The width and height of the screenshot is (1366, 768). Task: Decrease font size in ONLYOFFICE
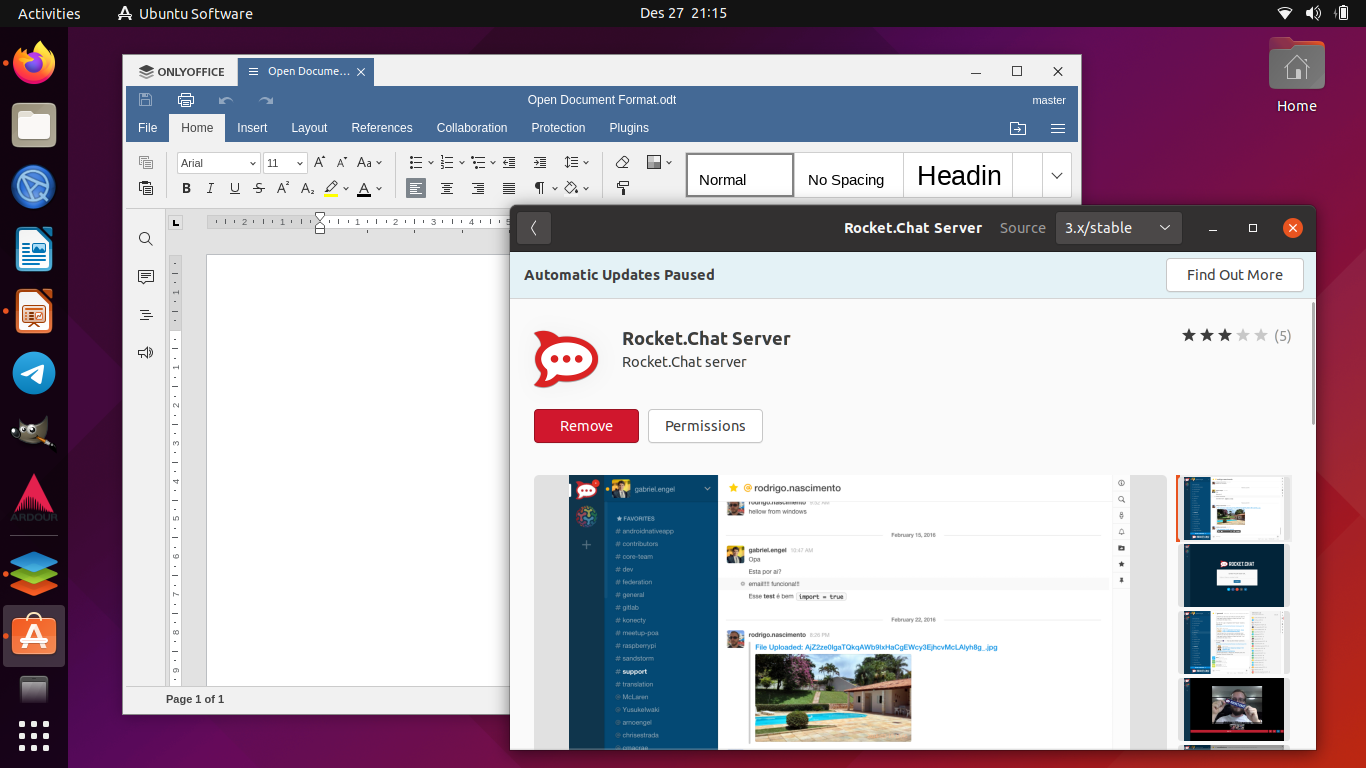(341, 162)
